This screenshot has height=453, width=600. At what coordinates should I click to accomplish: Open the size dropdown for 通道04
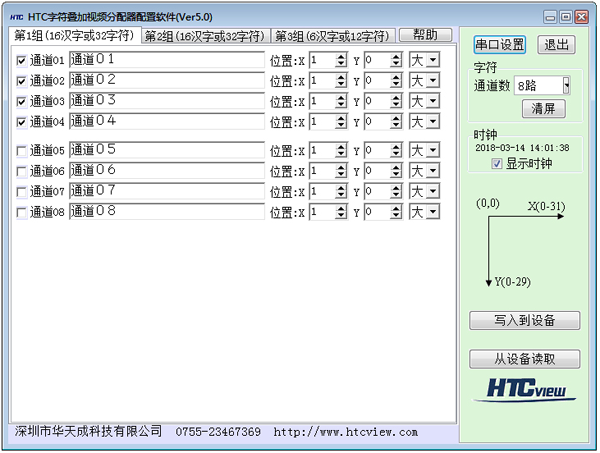(x=433, y=122)
